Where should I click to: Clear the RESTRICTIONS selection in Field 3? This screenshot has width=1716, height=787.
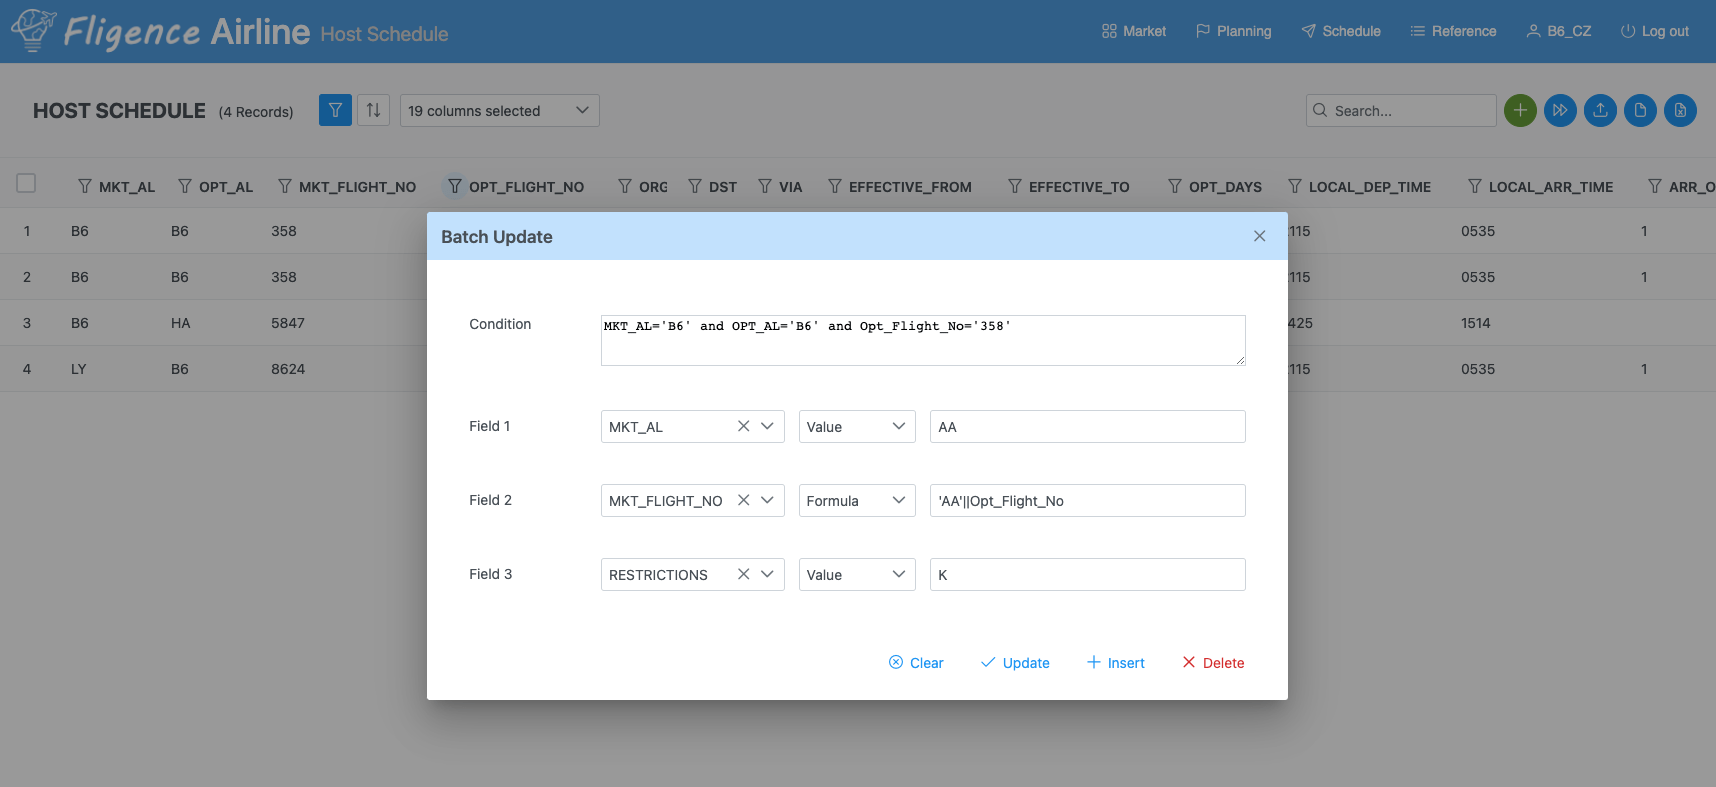click(x=743, y=574)
